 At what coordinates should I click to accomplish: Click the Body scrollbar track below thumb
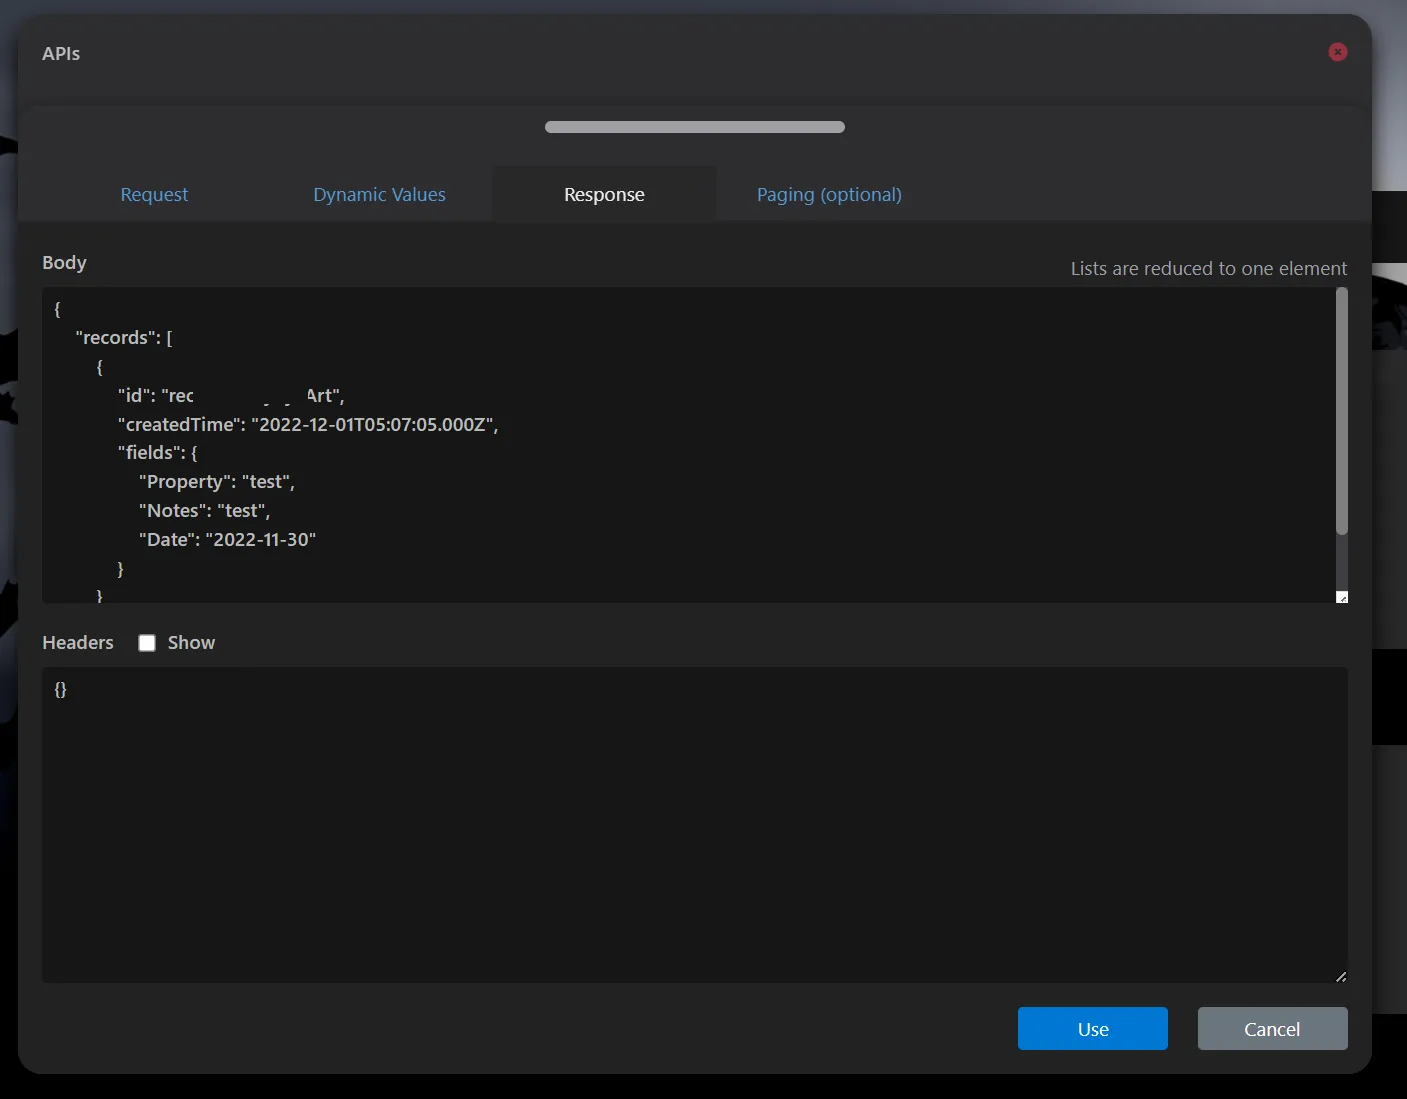click(1341, 562)
